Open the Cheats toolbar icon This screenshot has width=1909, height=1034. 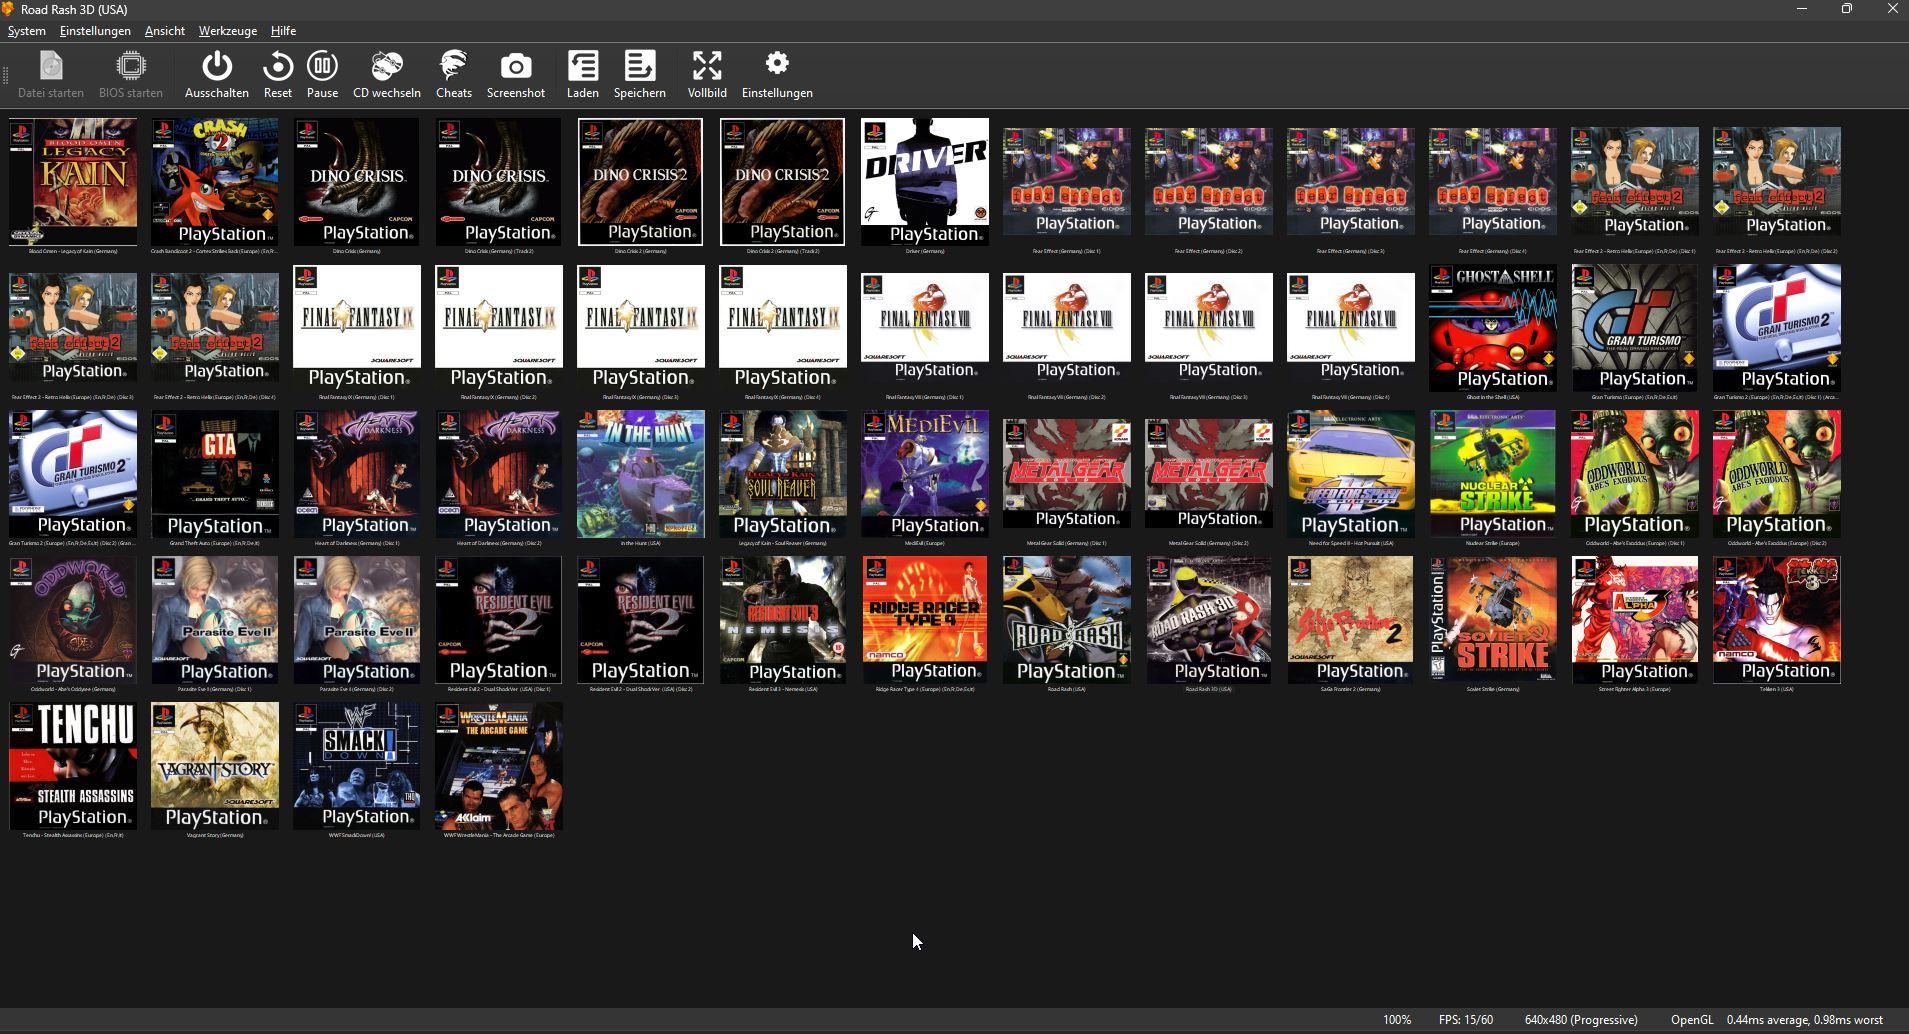(454, 66)
